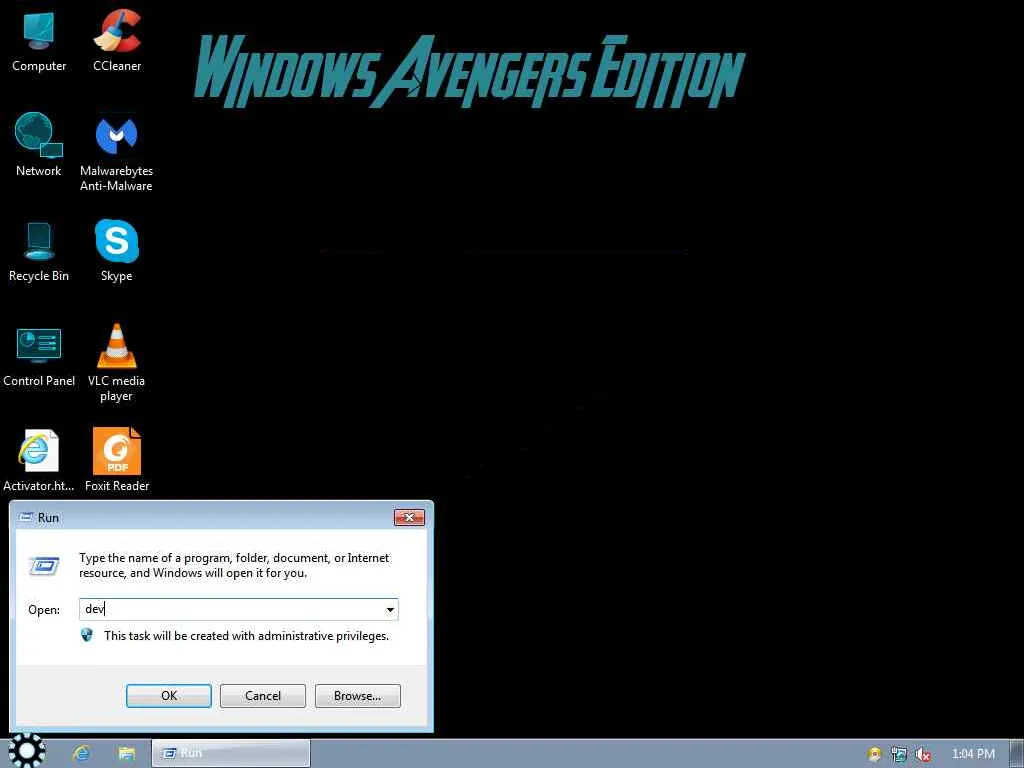The image size is (1024, 768).
Task: Click the muted volume tray icon
Action: (x=923, y=754)
